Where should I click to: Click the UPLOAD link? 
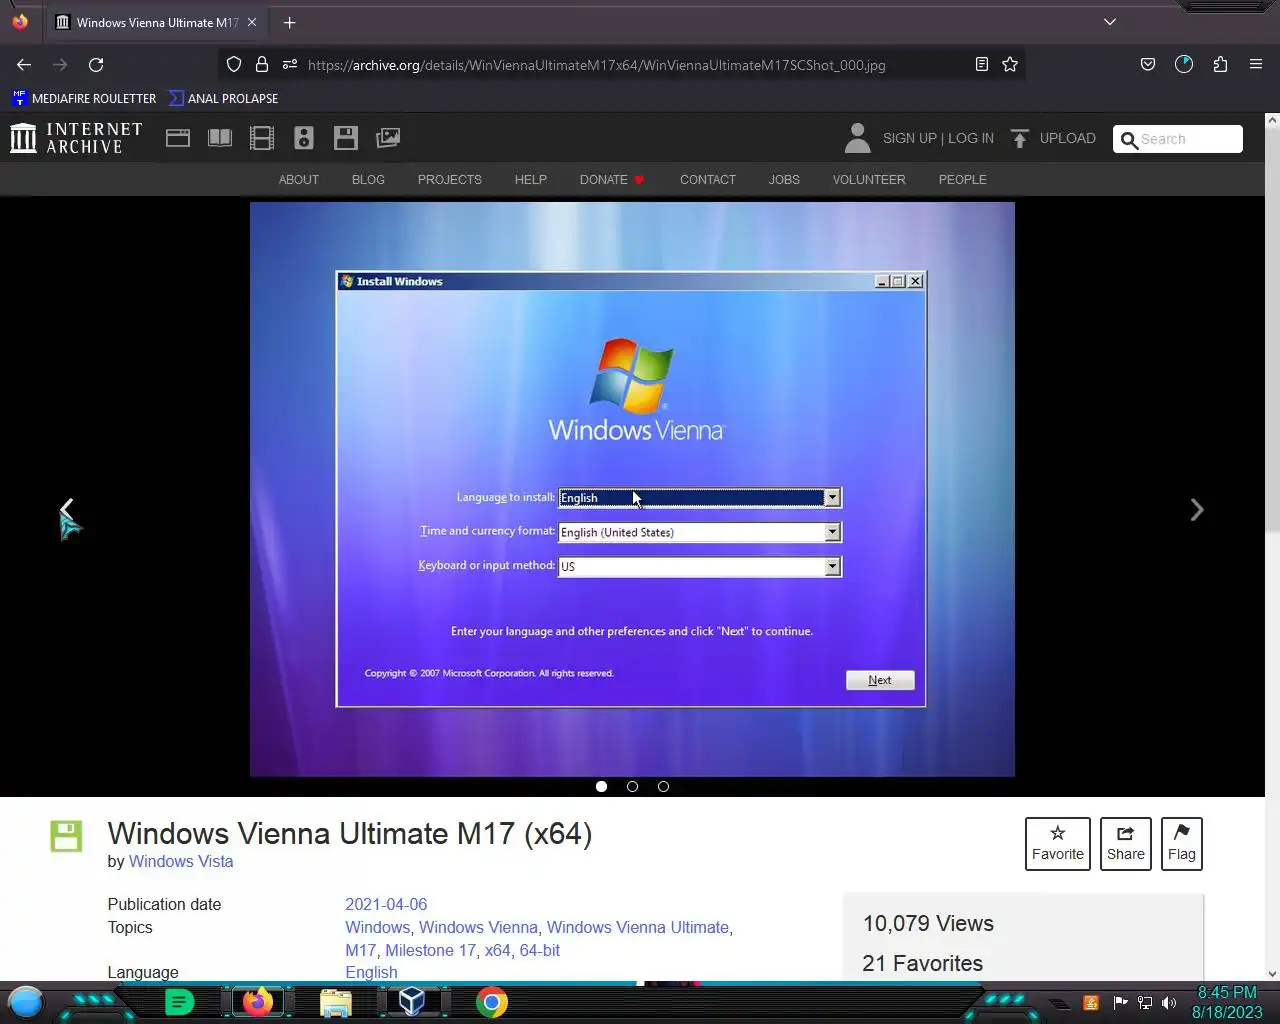coord(1067,138)
